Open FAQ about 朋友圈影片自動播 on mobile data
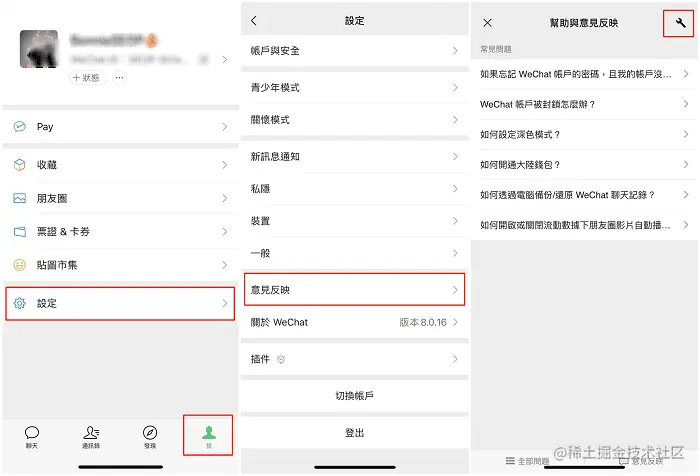The width and height of the screenshot is (700, 476). [x=584, y=225]
